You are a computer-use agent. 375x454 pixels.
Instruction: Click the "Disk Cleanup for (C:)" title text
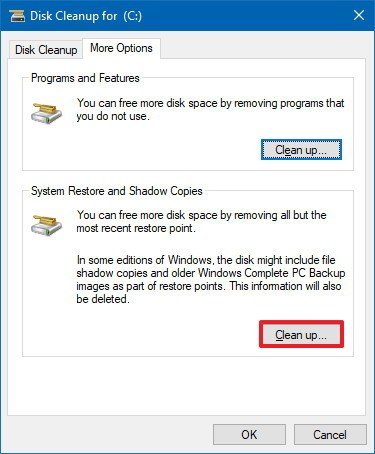coord(86,16)
